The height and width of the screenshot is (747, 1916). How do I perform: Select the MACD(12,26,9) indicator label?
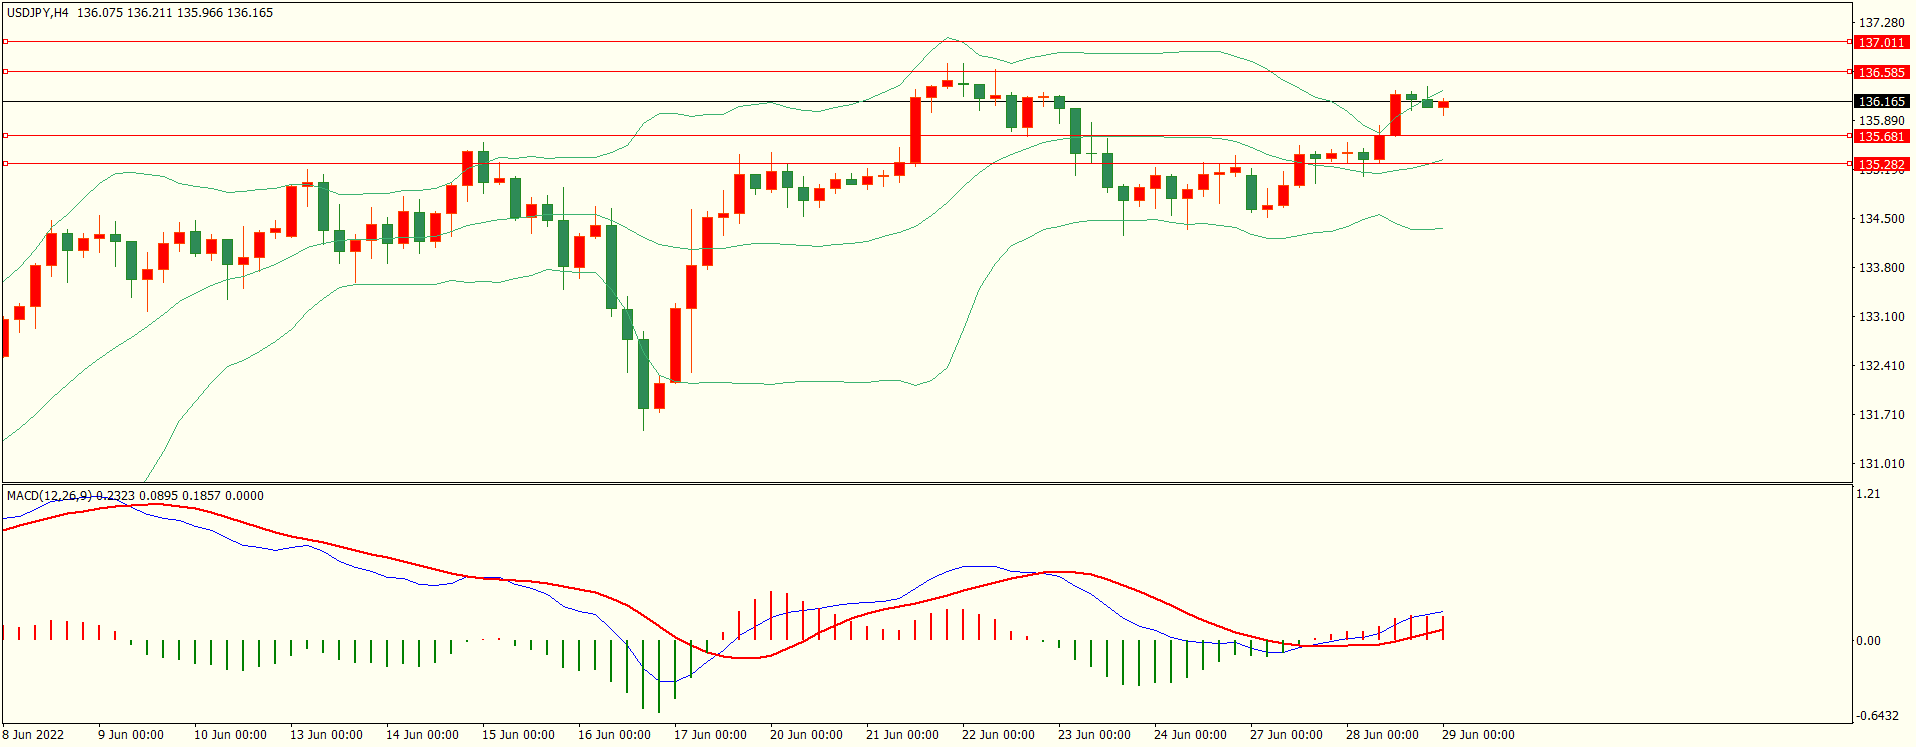click(49, 496)
